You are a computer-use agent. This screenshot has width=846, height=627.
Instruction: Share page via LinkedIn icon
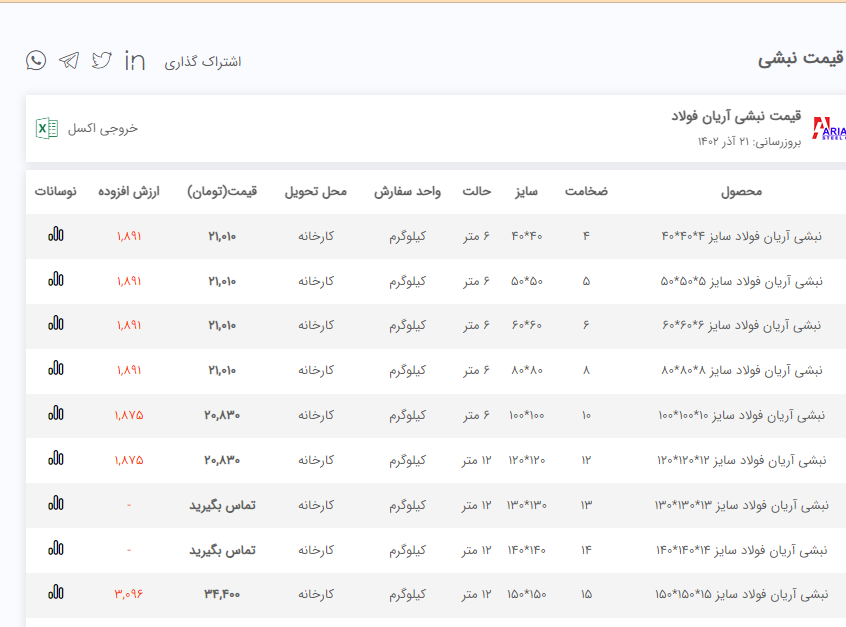tap(135, 61)
